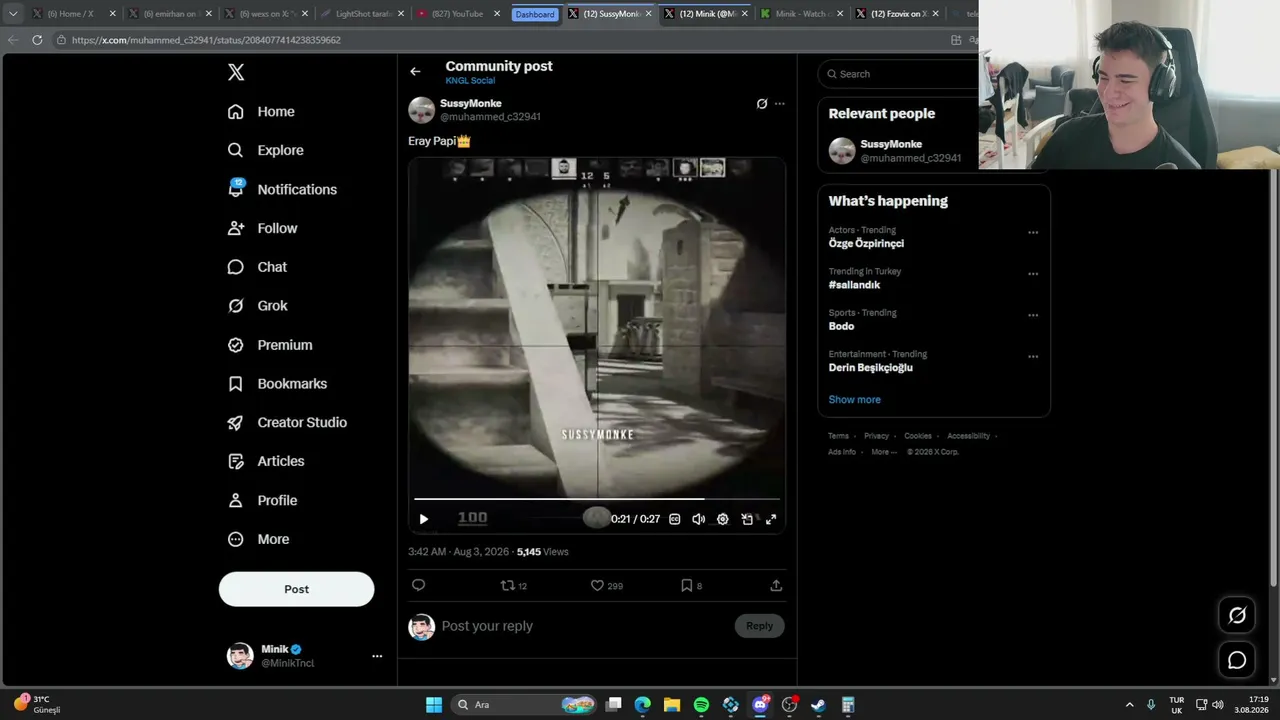Open Notifications in the sidebar
The height and width of the screenshot is (720, 1280).
[x=282, y=189]
